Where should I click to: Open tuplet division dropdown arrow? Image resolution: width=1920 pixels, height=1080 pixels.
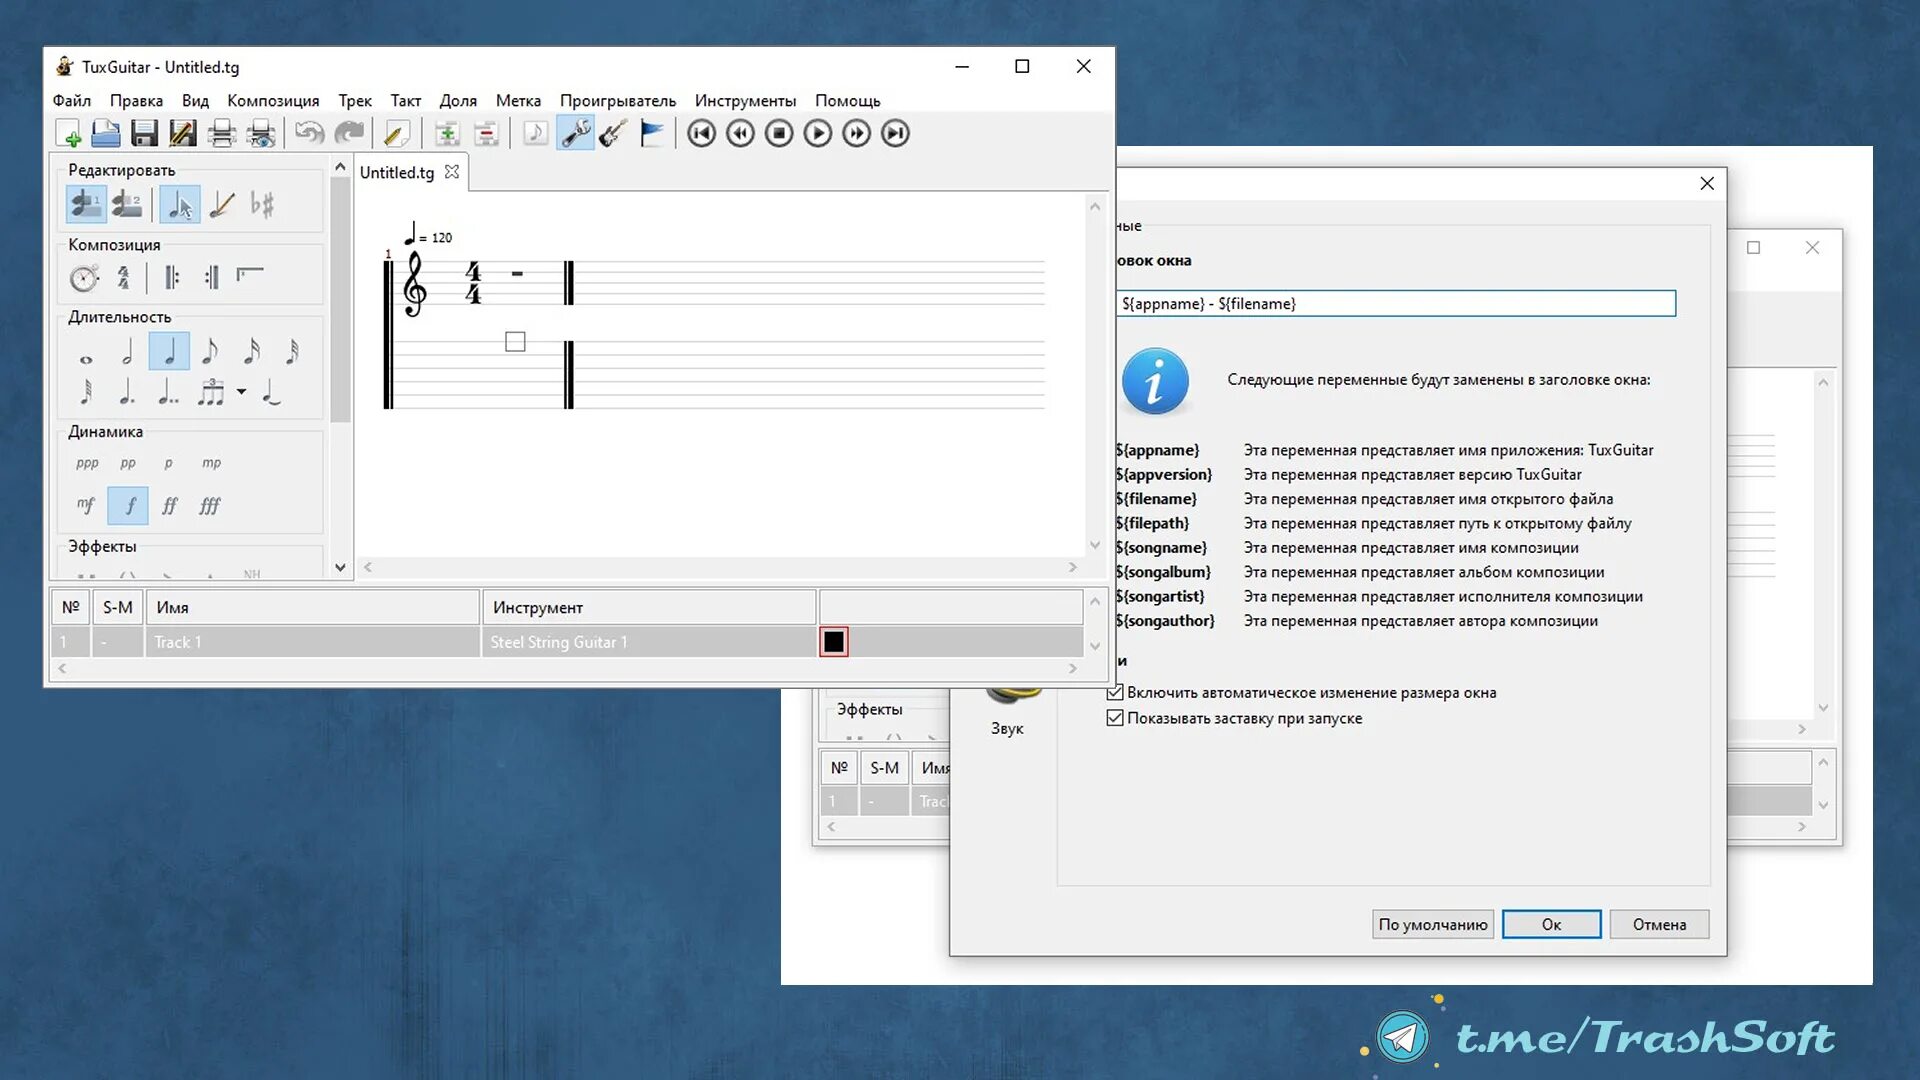pyautogui.click(x=241, y=392)
